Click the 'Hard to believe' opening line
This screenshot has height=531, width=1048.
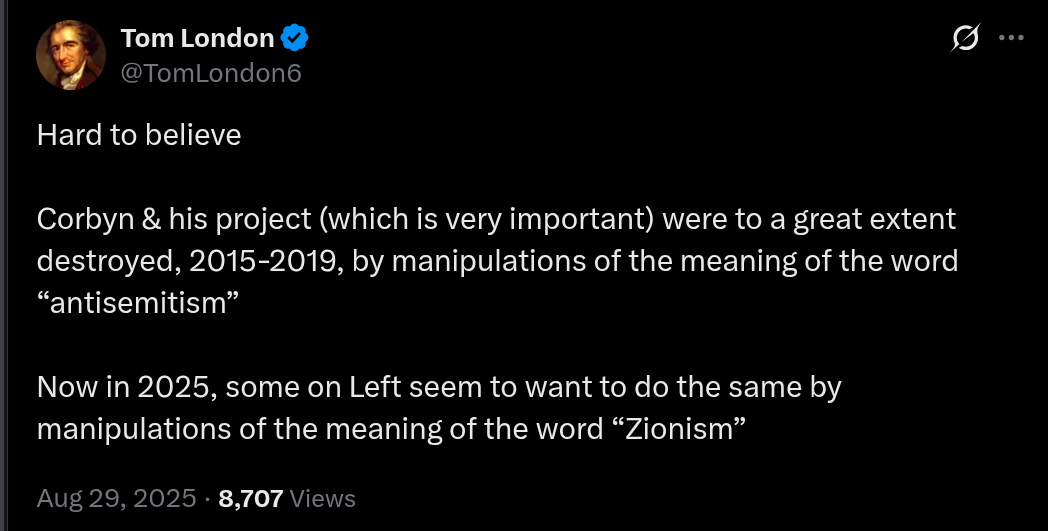point(139,135)
